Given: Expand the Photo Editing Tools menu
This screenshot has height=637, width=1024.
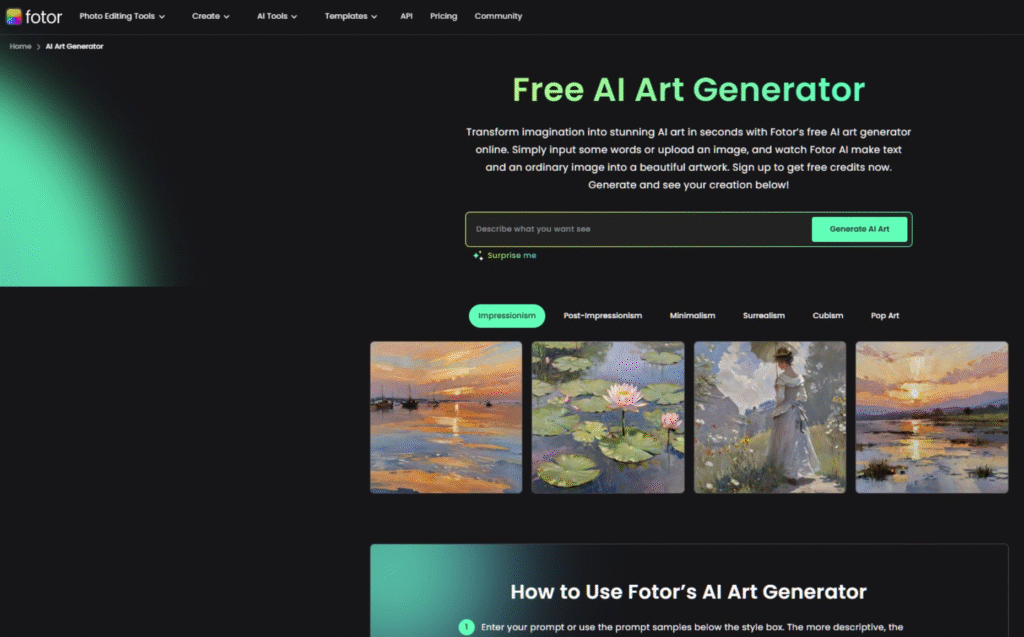Looking at the screenshot, I should 122,16.
